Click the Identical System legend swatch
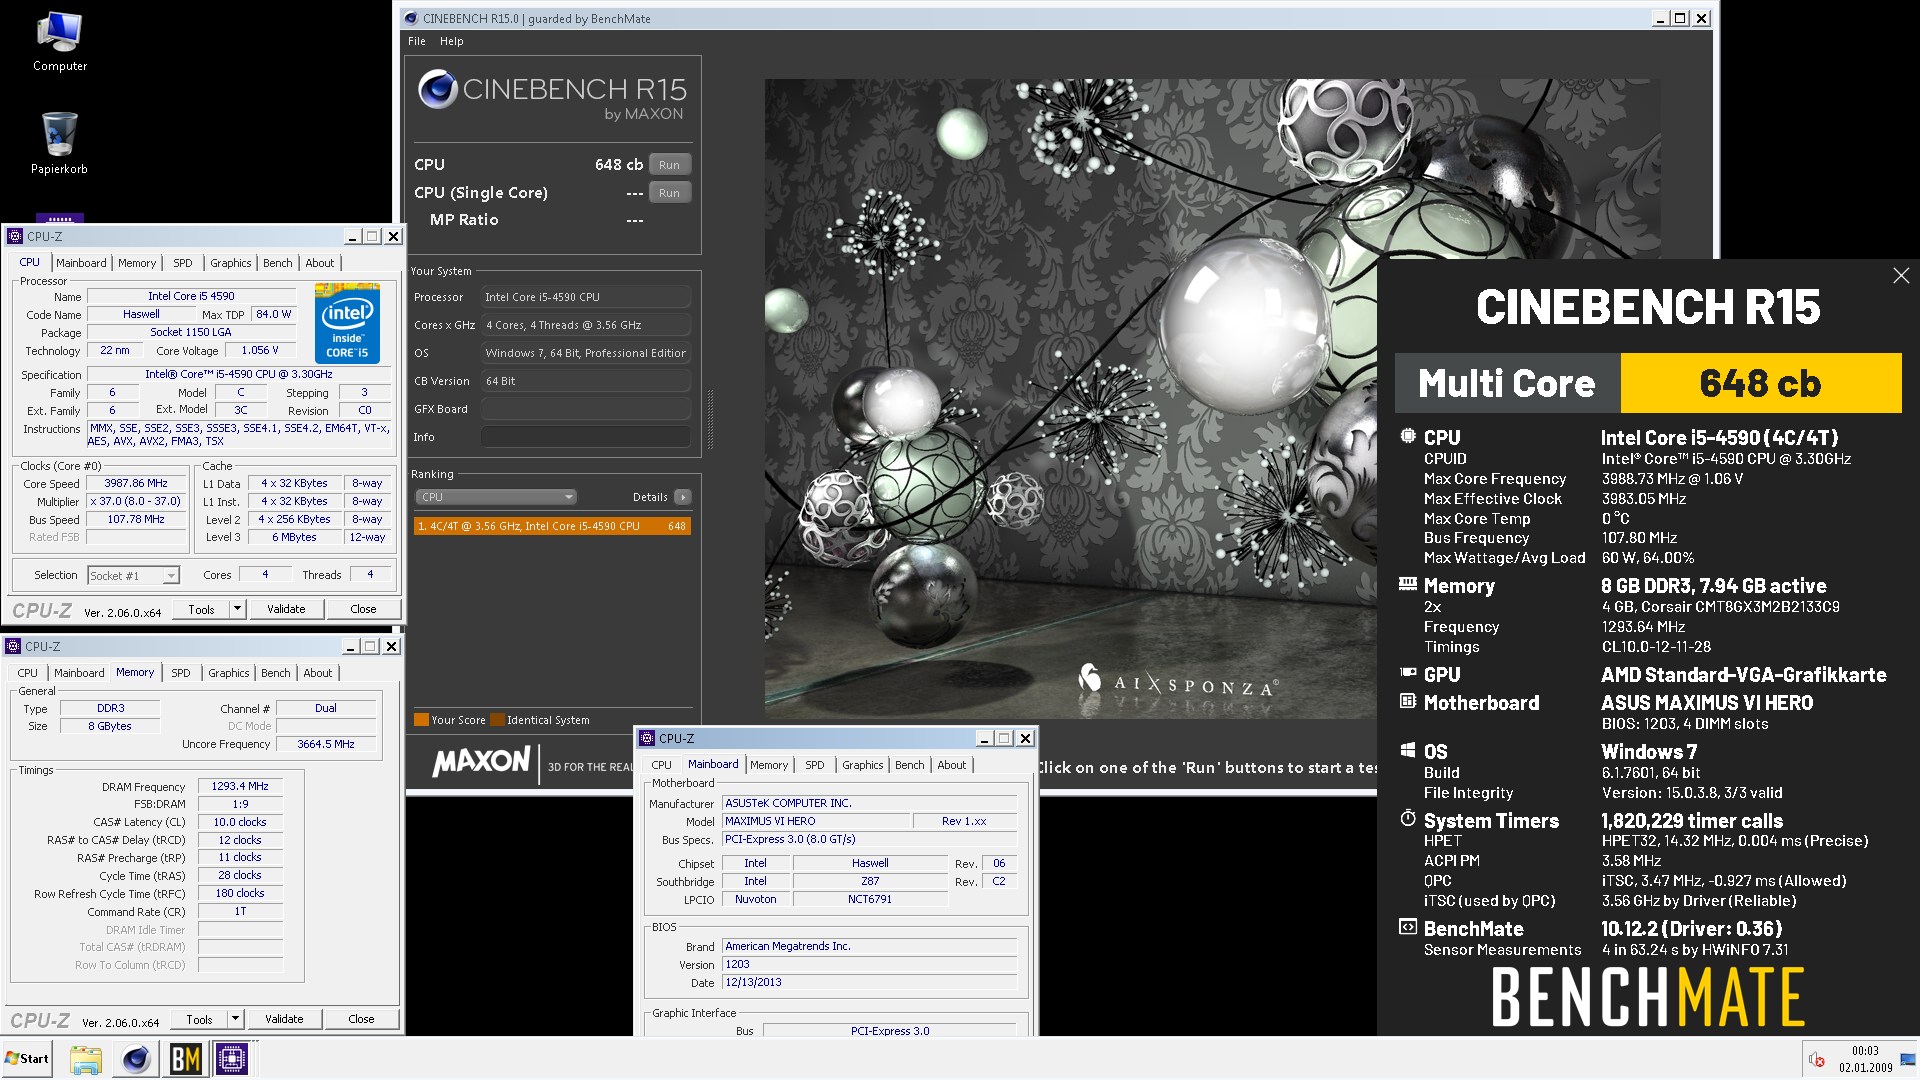1920x1080 pixels. tap(497, 720)
